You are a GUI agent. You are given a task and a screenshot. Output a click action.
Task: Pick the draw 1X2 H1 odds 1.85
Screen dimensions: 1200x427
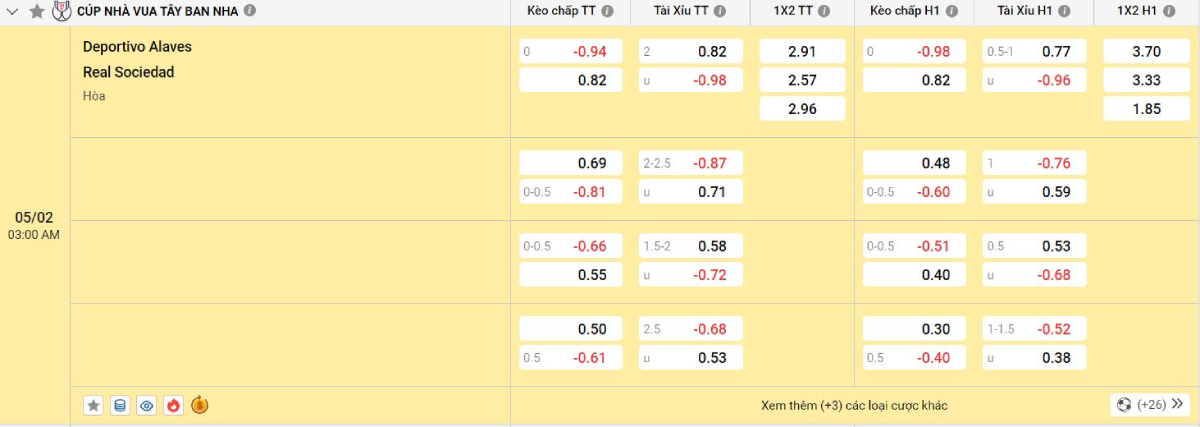[1146, 109]
